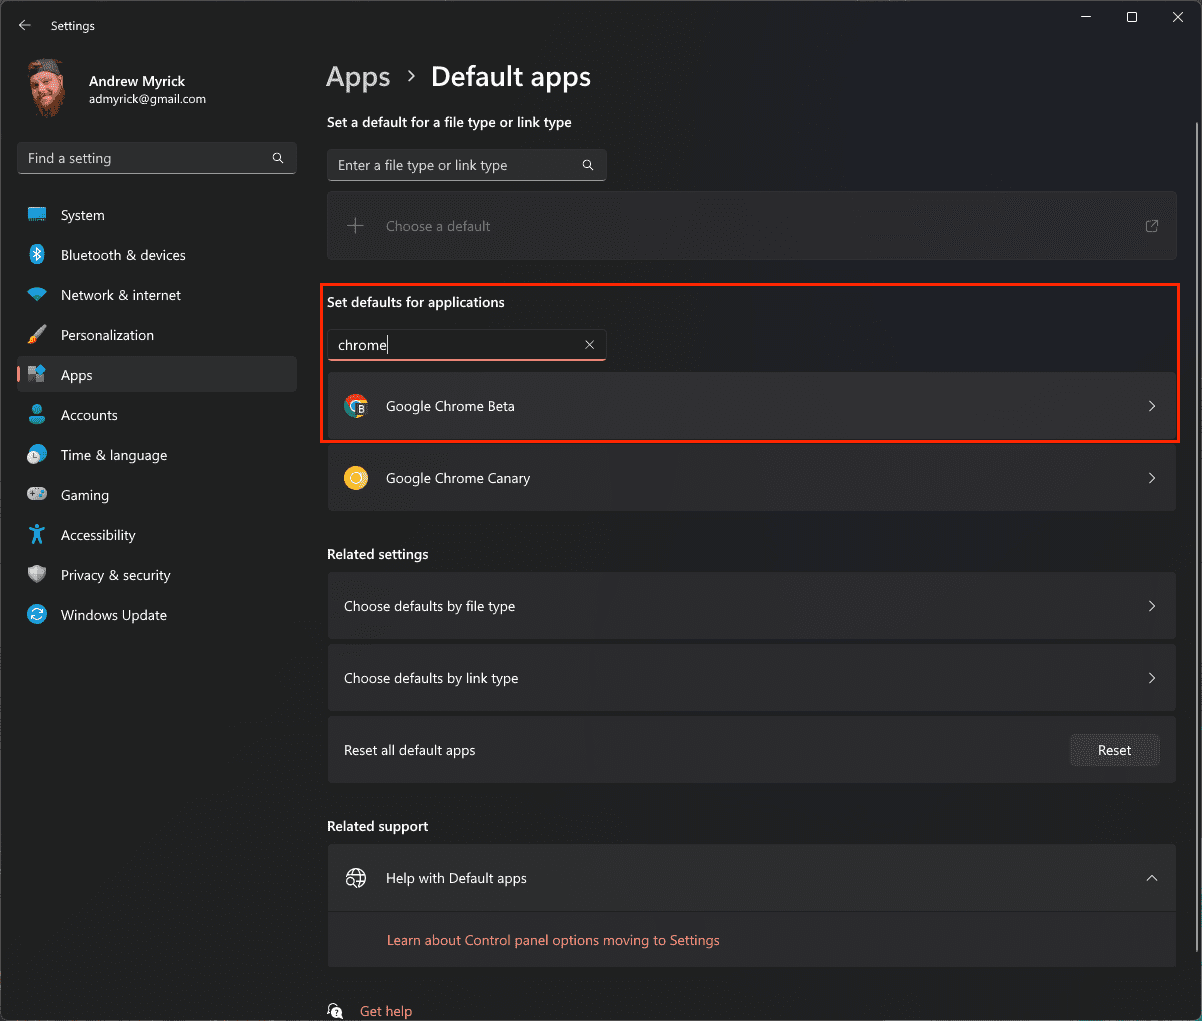Click the Windows Update sync icon
Screen dimensions: 1202x1021
[37, 615]
